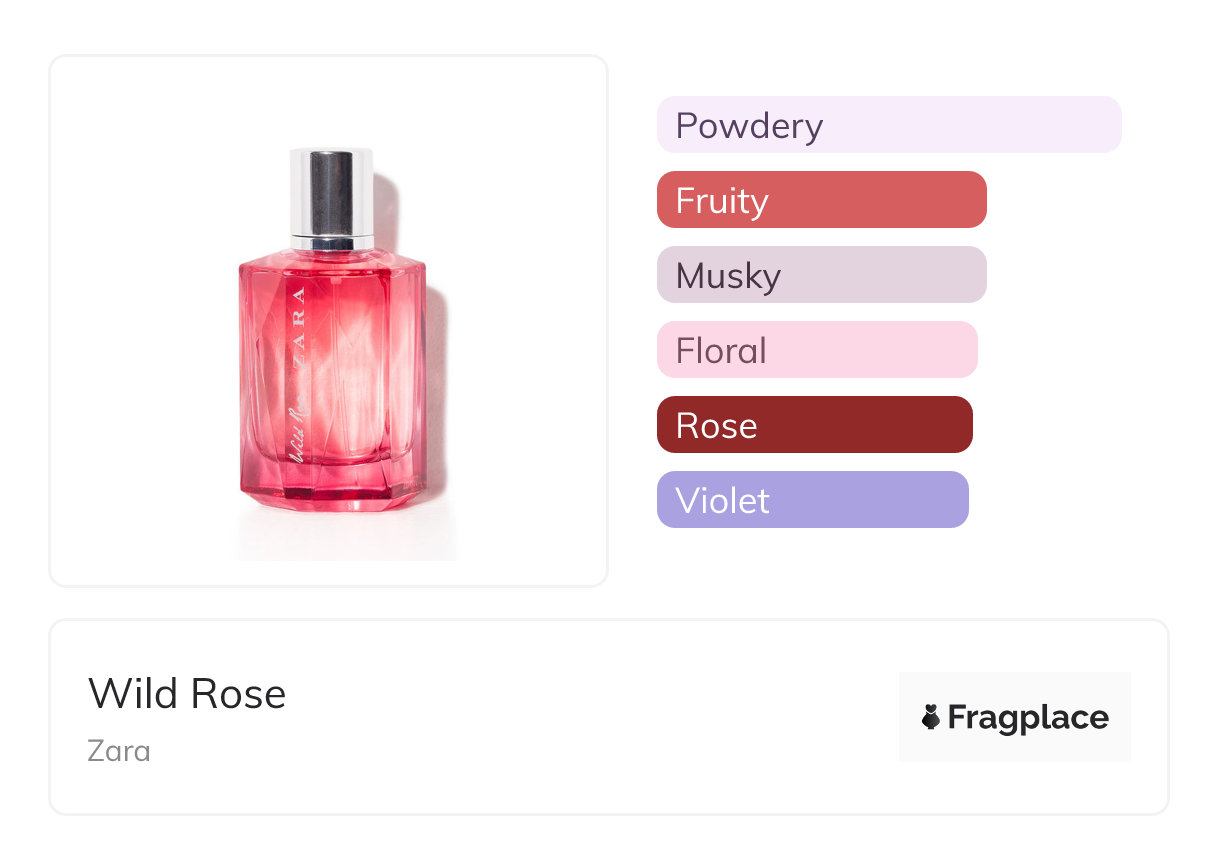
Task: Click the faceted base of the pink bottle
Action: pos(333,487)
